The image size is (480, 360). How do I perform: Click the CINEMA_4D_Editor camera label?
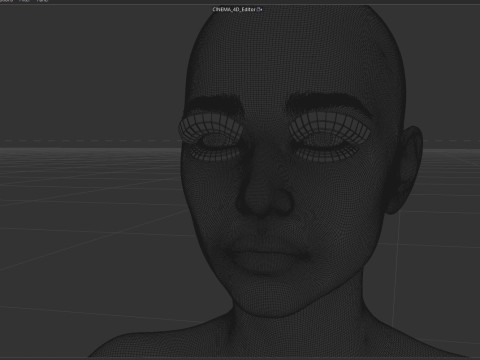(234, 9)
